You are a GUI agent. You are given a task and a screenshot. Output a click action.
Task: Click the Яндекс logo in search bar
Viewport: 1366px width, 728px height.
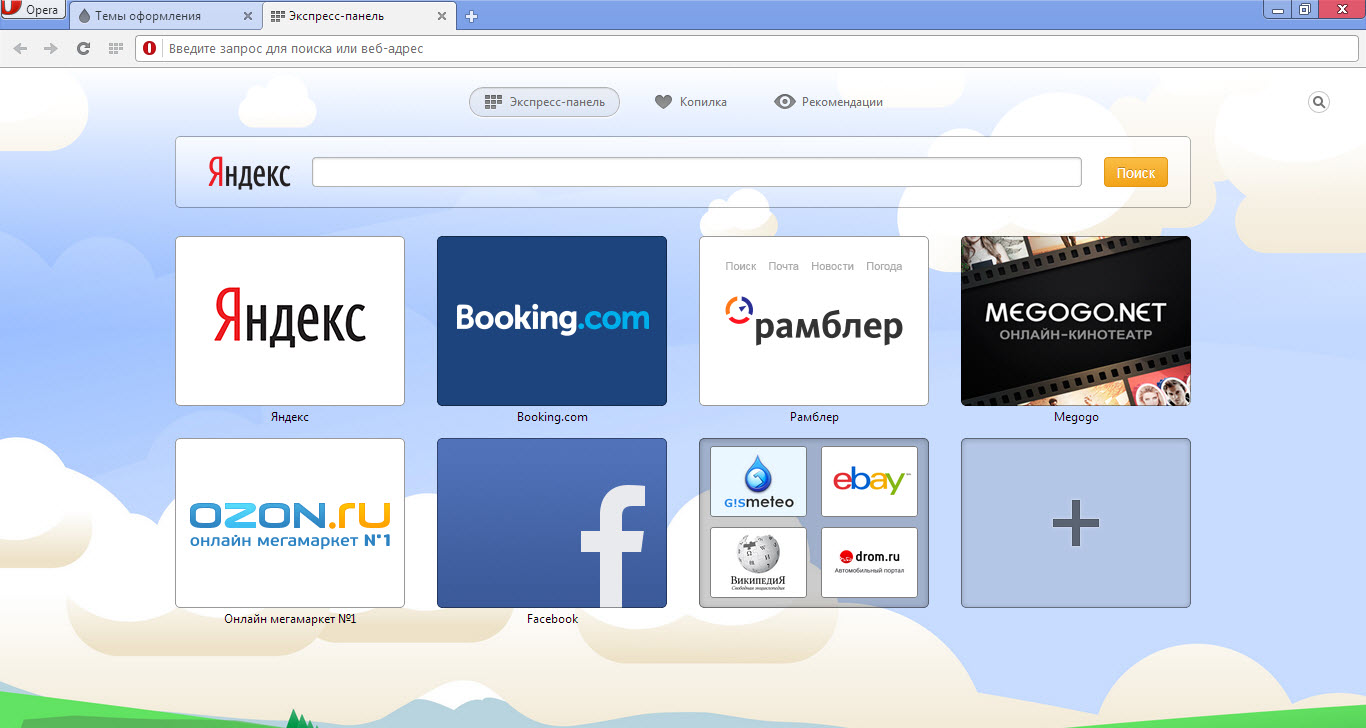click(x=249, y=172)
